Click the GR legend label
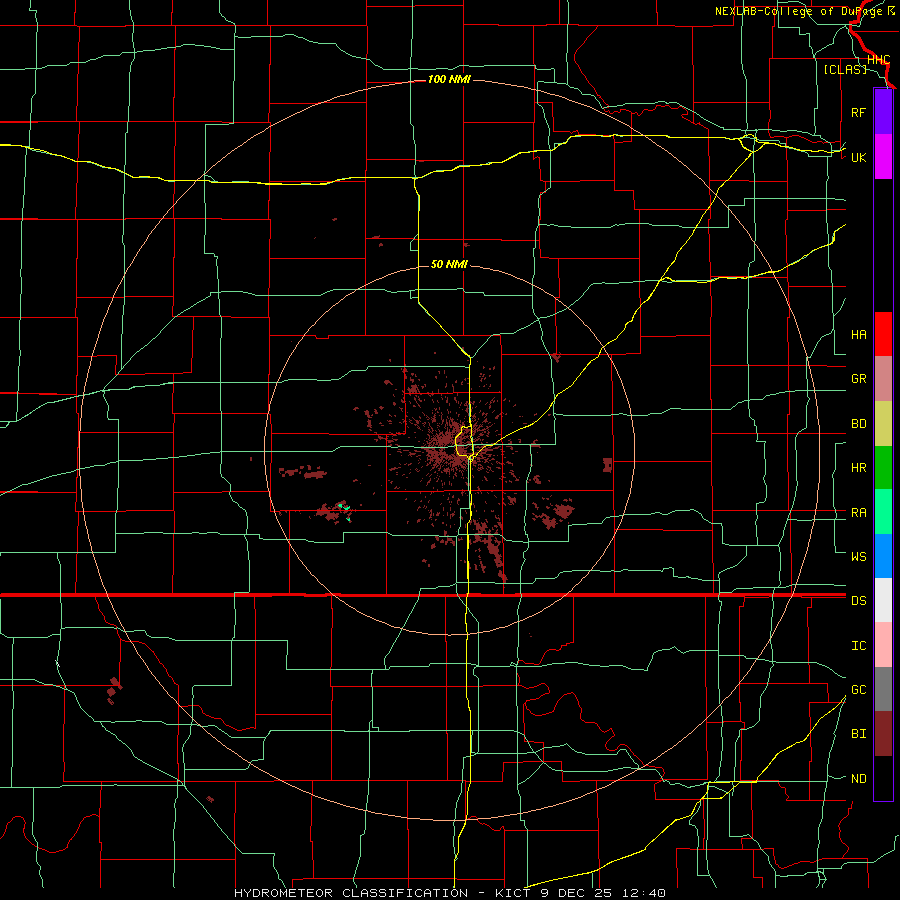 [858, 379]
